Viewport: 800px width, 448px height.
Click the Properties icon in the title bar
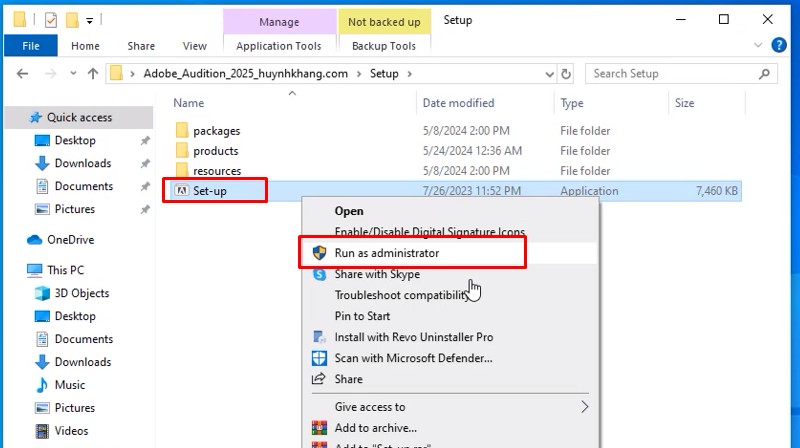pyautogui.click(x=51, y=20)
